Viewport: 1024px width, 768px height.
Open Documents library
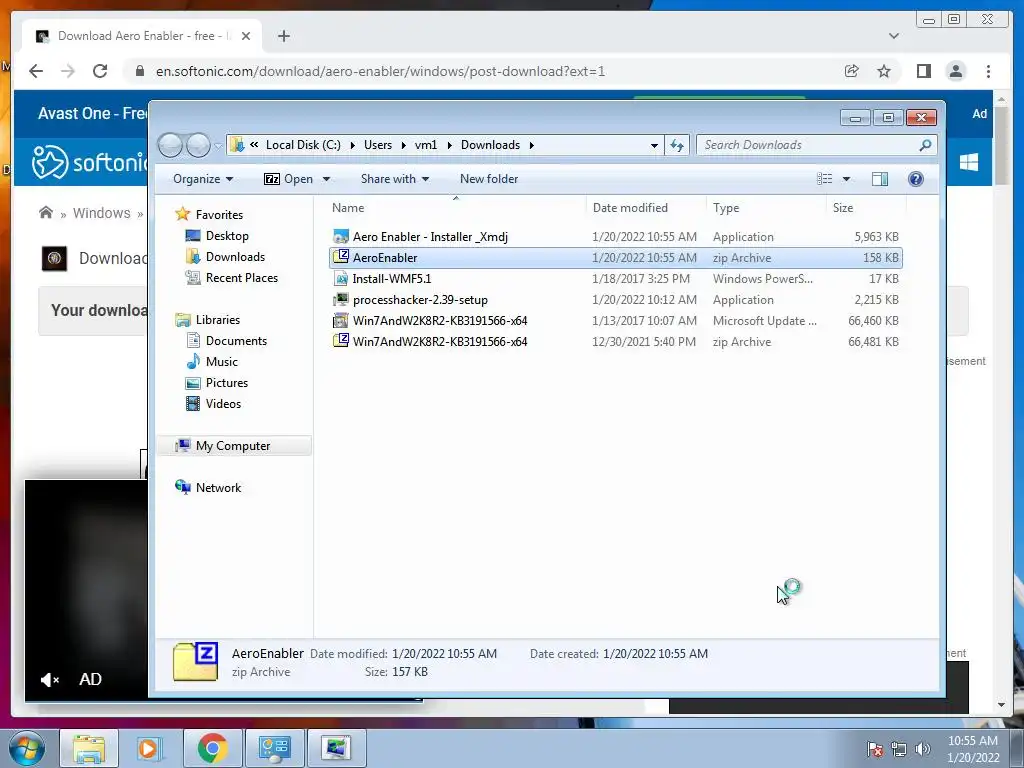tap(236, 341)
